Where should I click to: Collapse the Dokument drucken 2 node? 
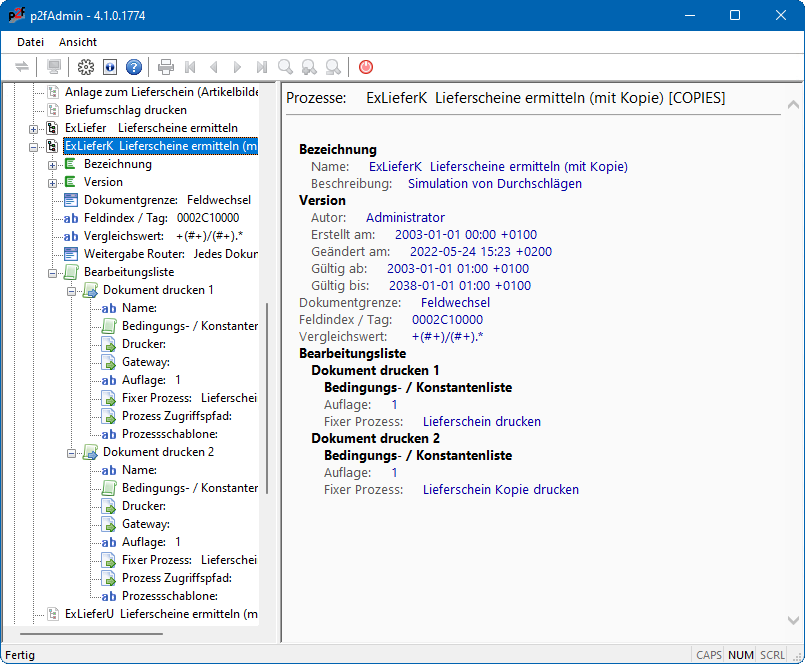point(72,452)
